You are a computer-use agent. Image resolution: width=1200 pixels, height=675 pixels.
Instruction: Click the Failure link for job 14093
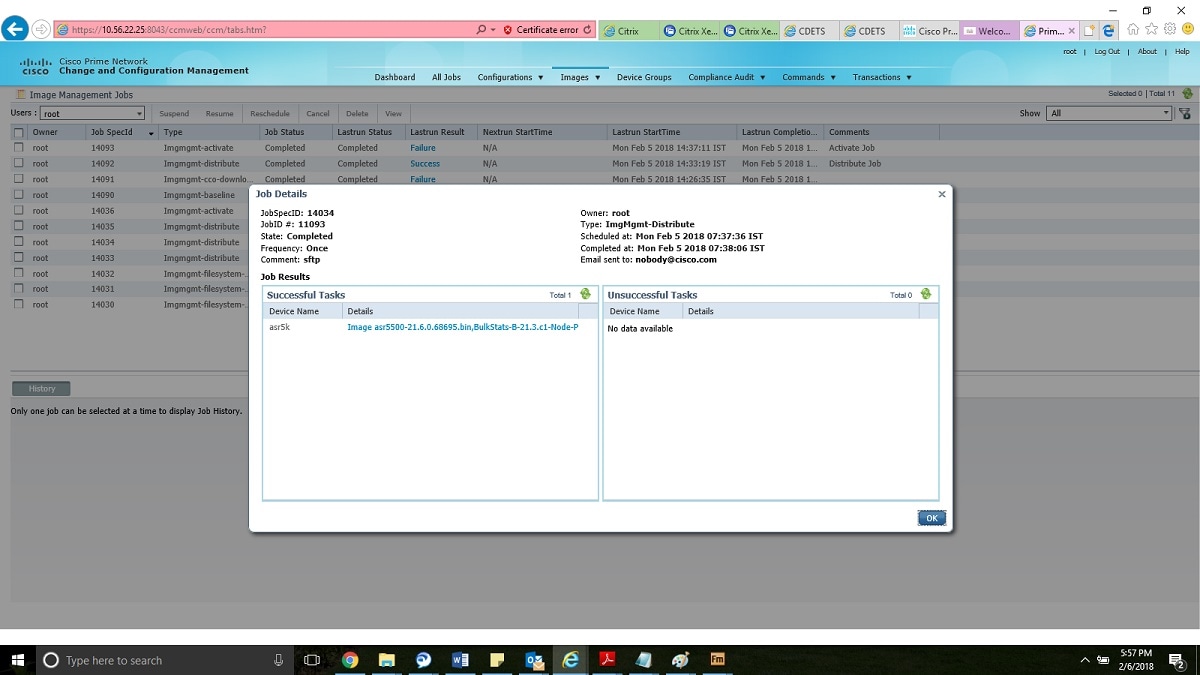423,148
